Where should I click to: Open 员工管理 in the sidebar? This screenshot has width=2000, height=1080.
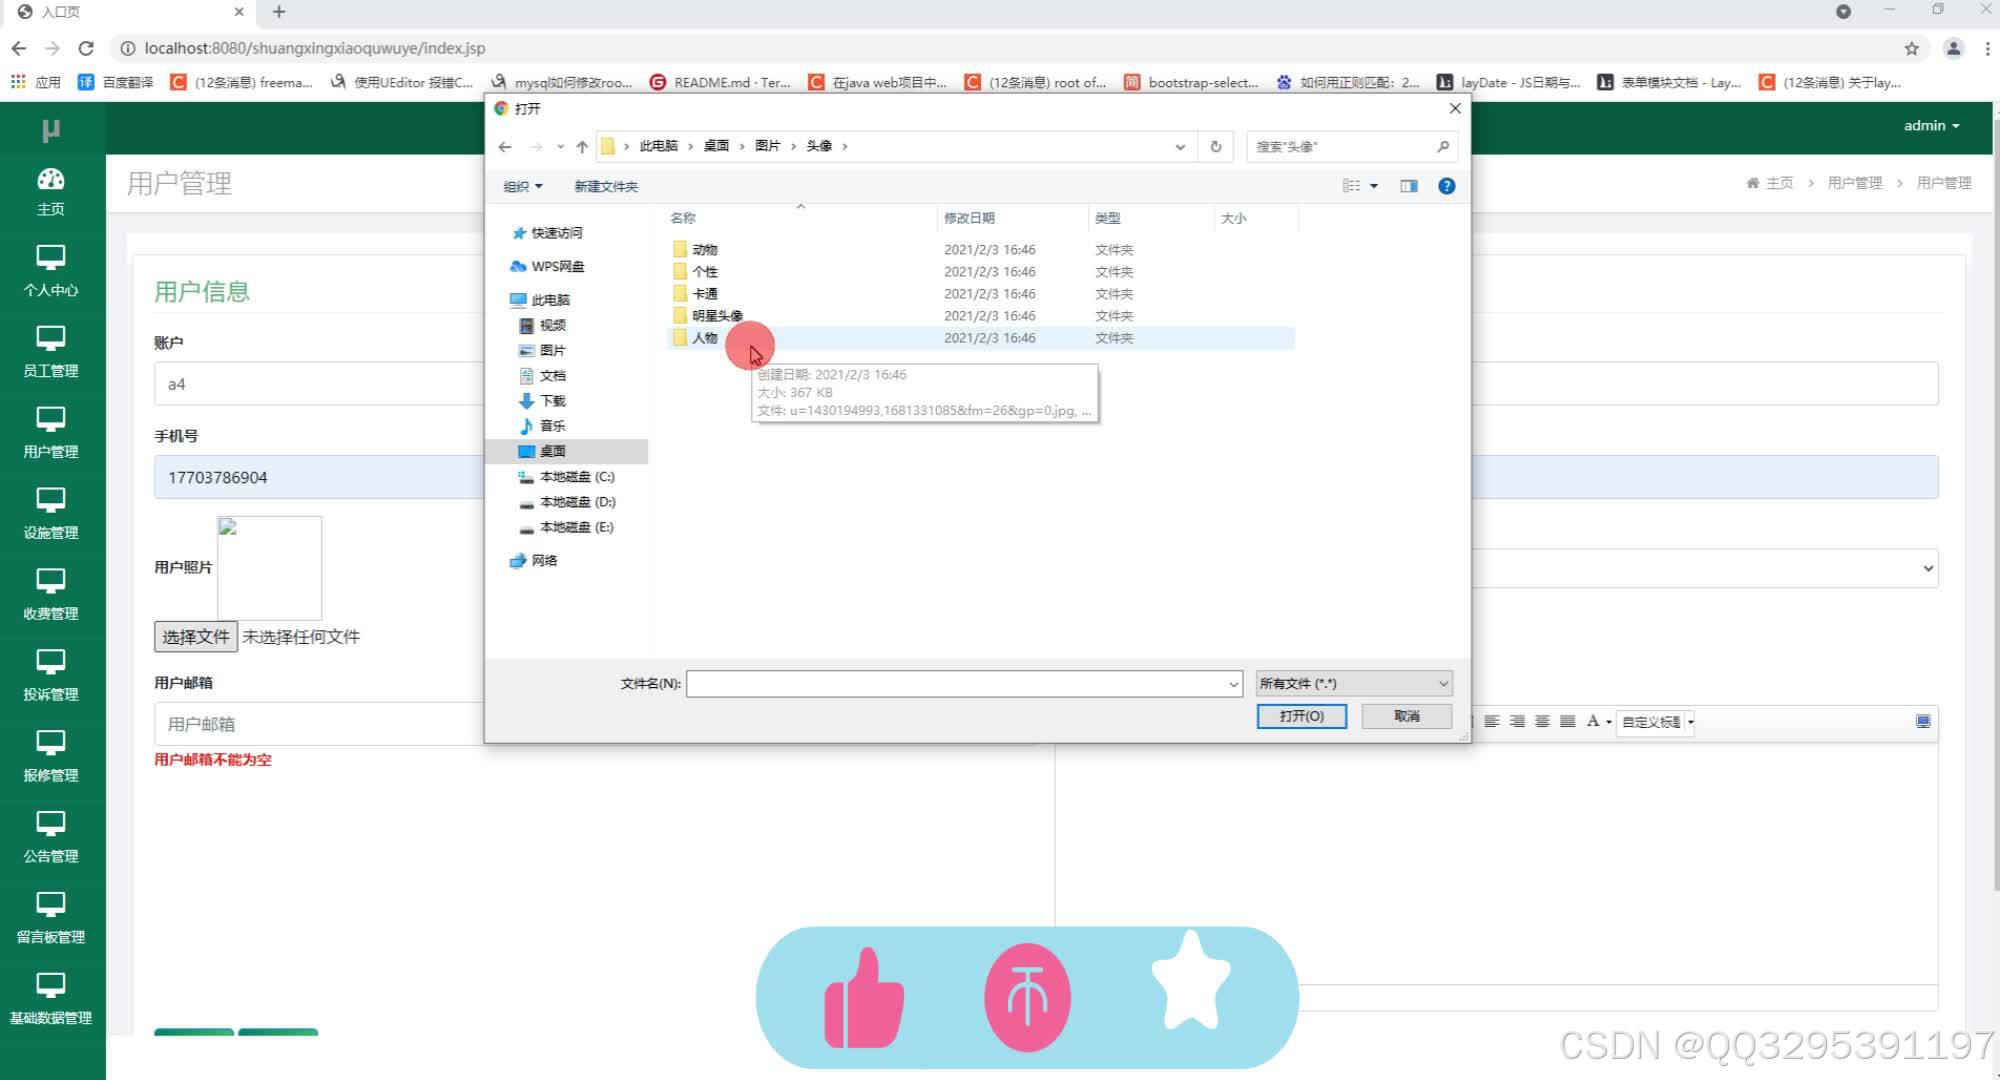point(51,351)
